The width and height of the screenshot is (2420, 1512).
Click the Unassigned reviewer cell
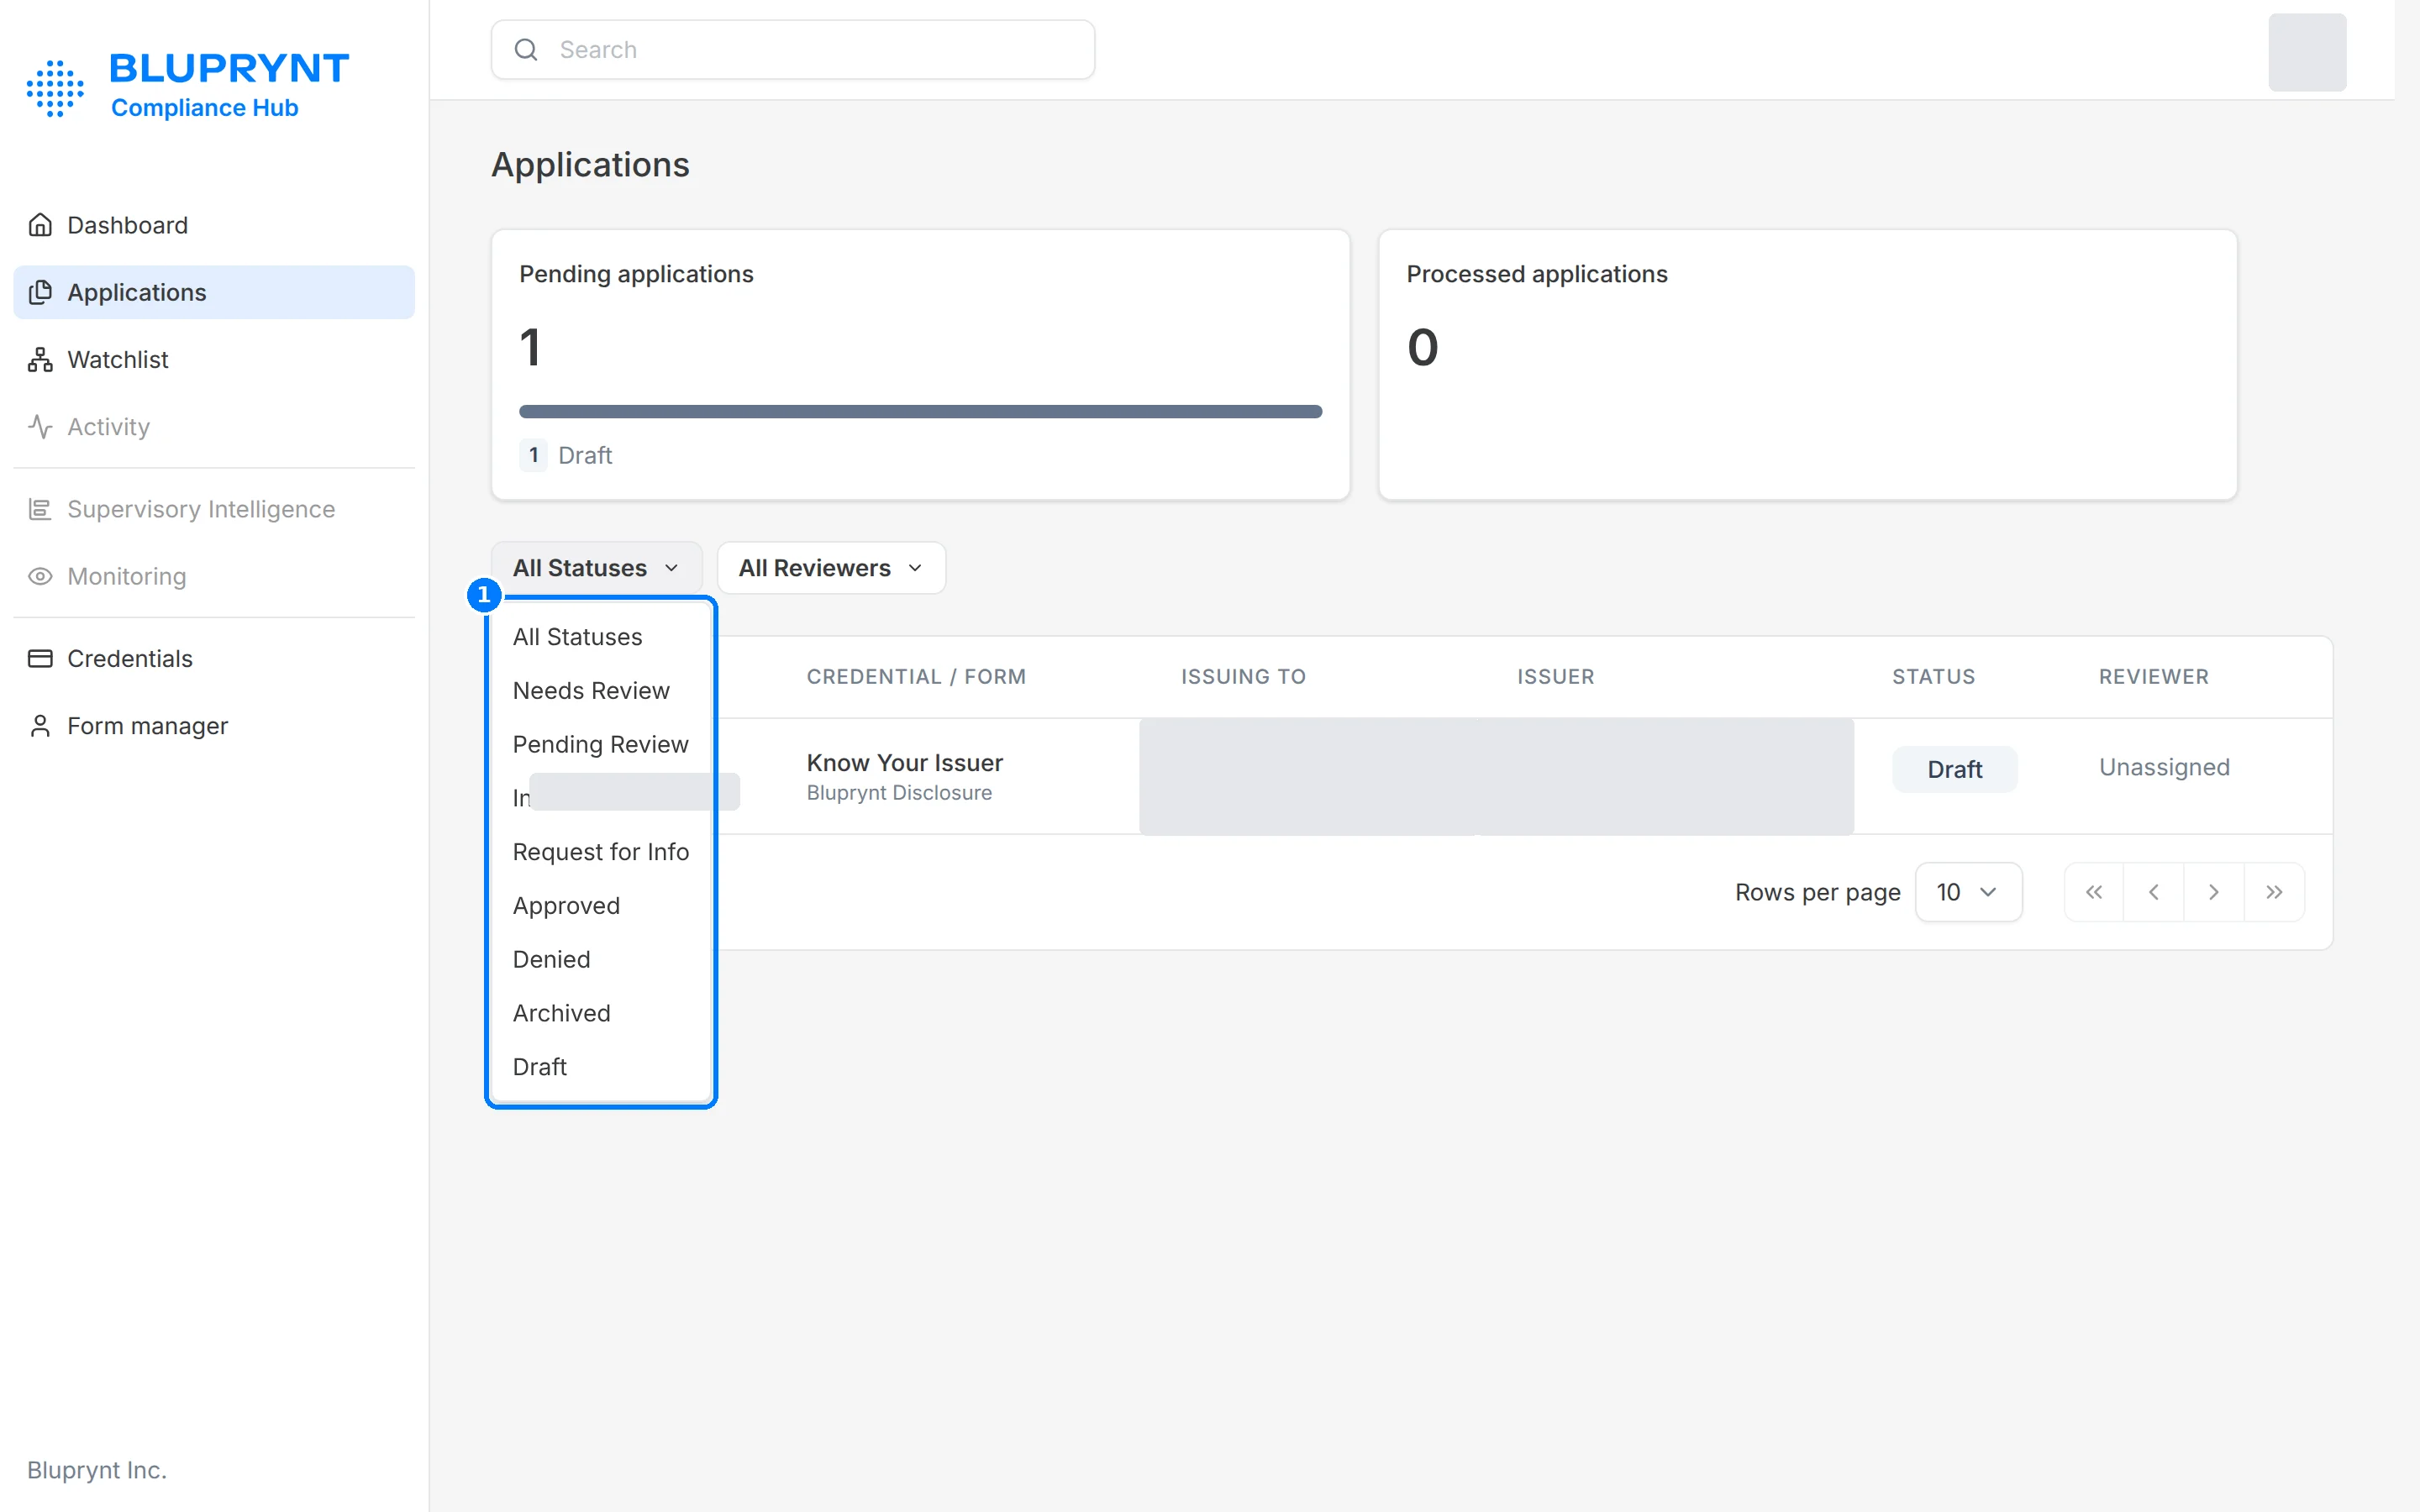[x=2164, y=767]
